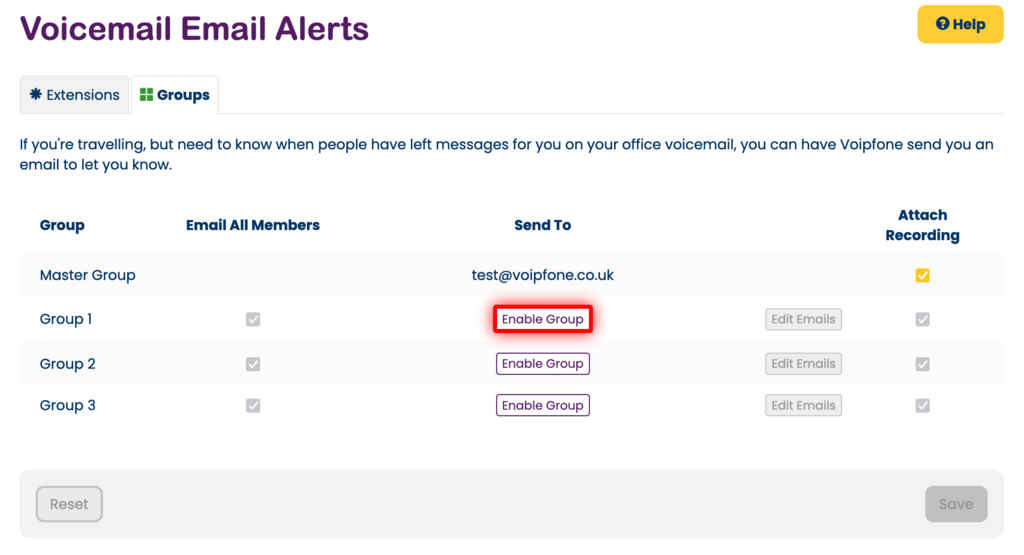The width and height of the screenshot is (1024, 555).
Task: Toggle Attach Recording for Group 1
Action: (x=922, y=320)
